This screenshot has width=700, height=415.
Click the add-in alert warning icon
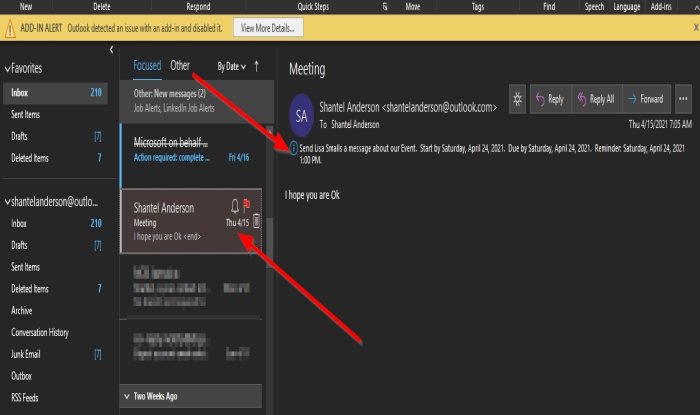coord(10,29)
